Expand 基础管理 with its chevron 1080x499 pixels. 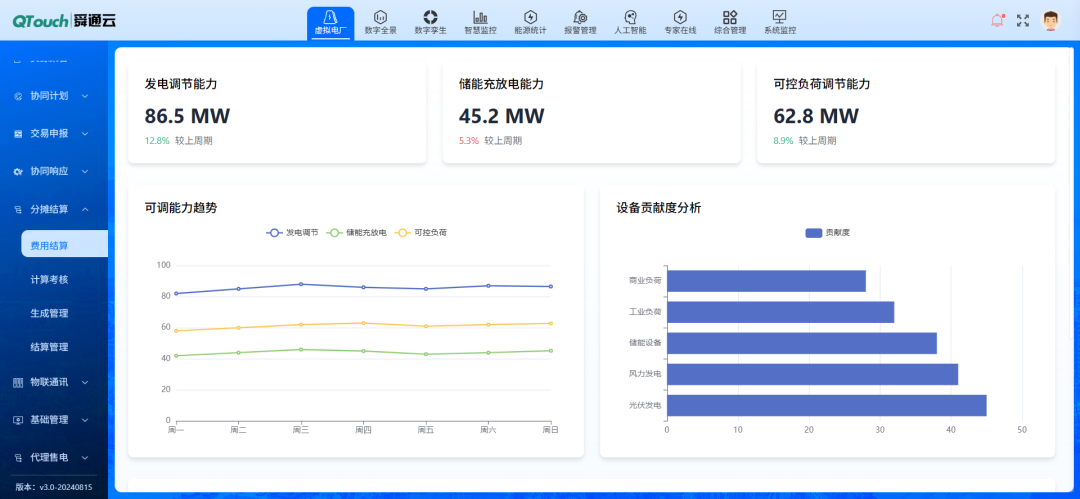pos(85,419)
